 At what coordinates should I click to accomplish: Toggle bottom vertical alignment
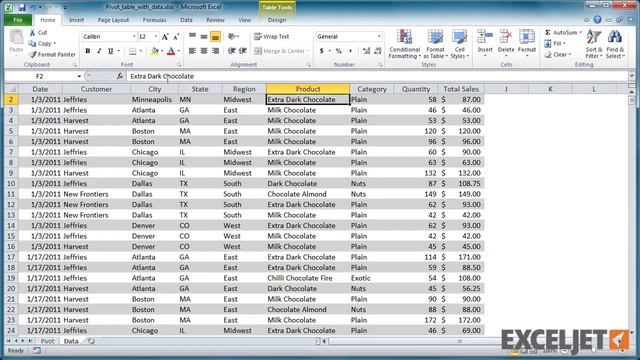(x=216, y=36)
